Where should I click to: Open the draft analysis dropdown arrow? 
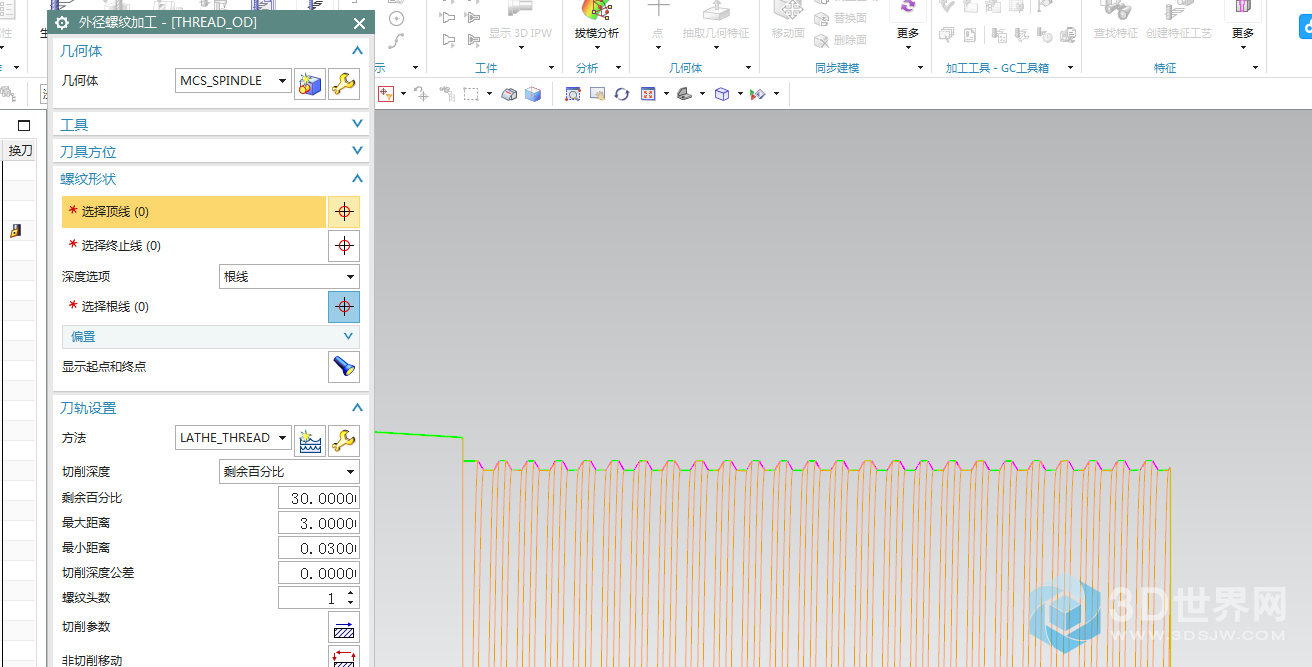pos(596,46)
